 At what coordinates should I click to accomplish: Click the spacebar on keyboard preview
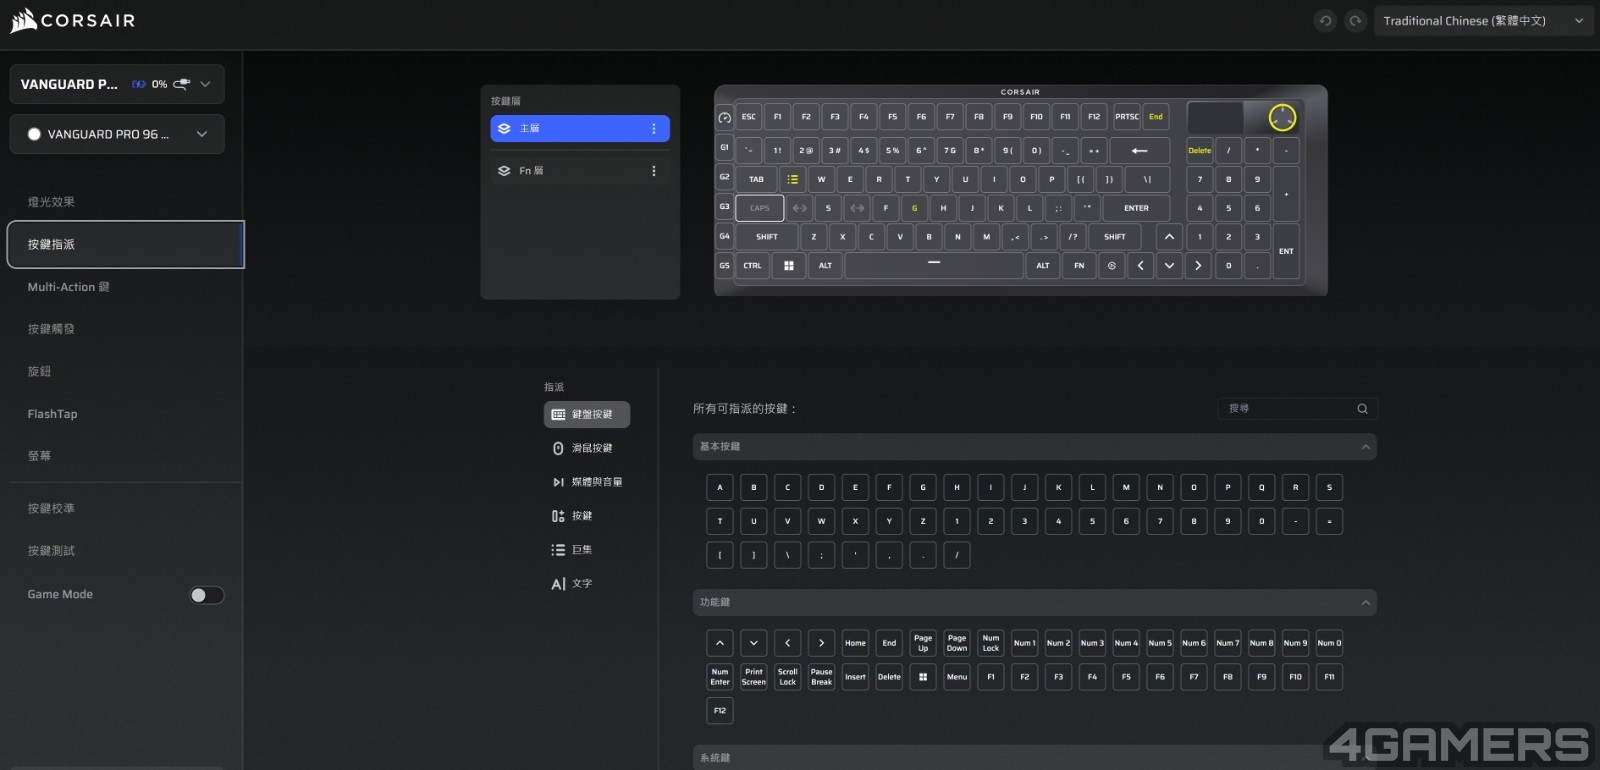[x=934, y=266]
